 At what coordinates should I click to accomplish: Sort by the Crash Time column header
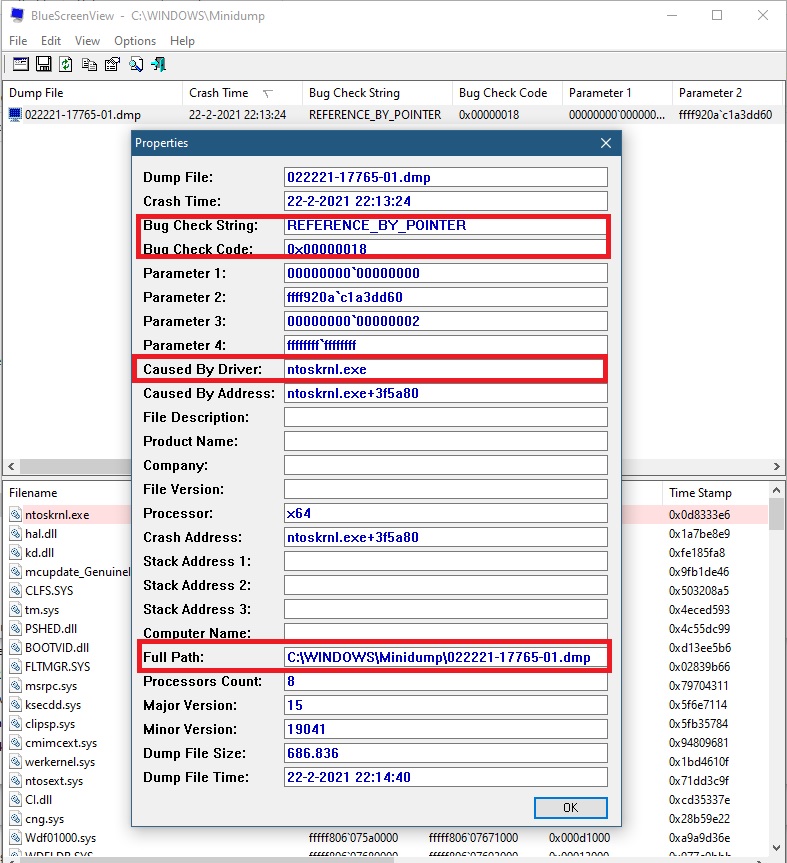[x=219, y=93]
